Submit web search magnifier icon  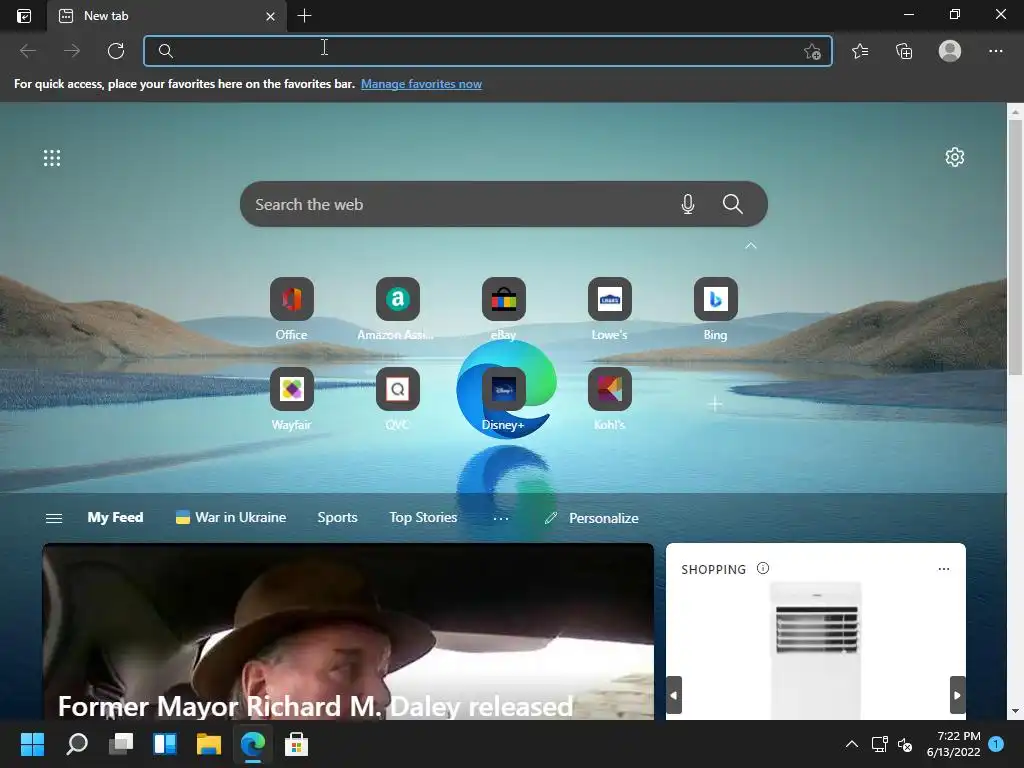pyautogui.click(x=733, y=204)
